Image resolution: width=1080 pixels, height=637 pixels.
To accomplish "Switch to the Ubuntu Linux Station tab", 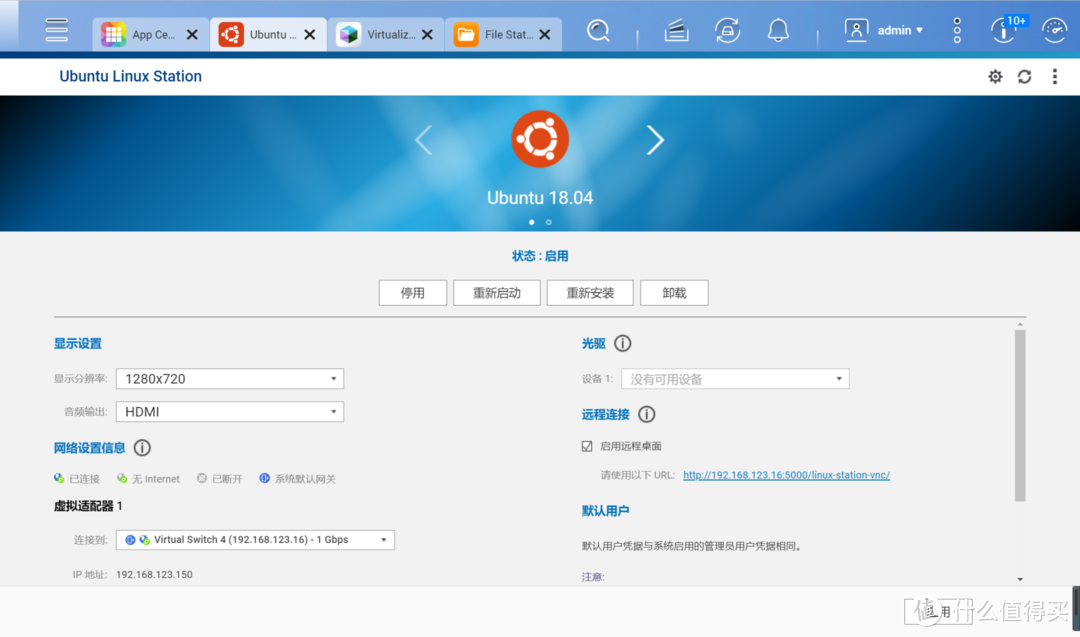I will click(x=269, y=34).
